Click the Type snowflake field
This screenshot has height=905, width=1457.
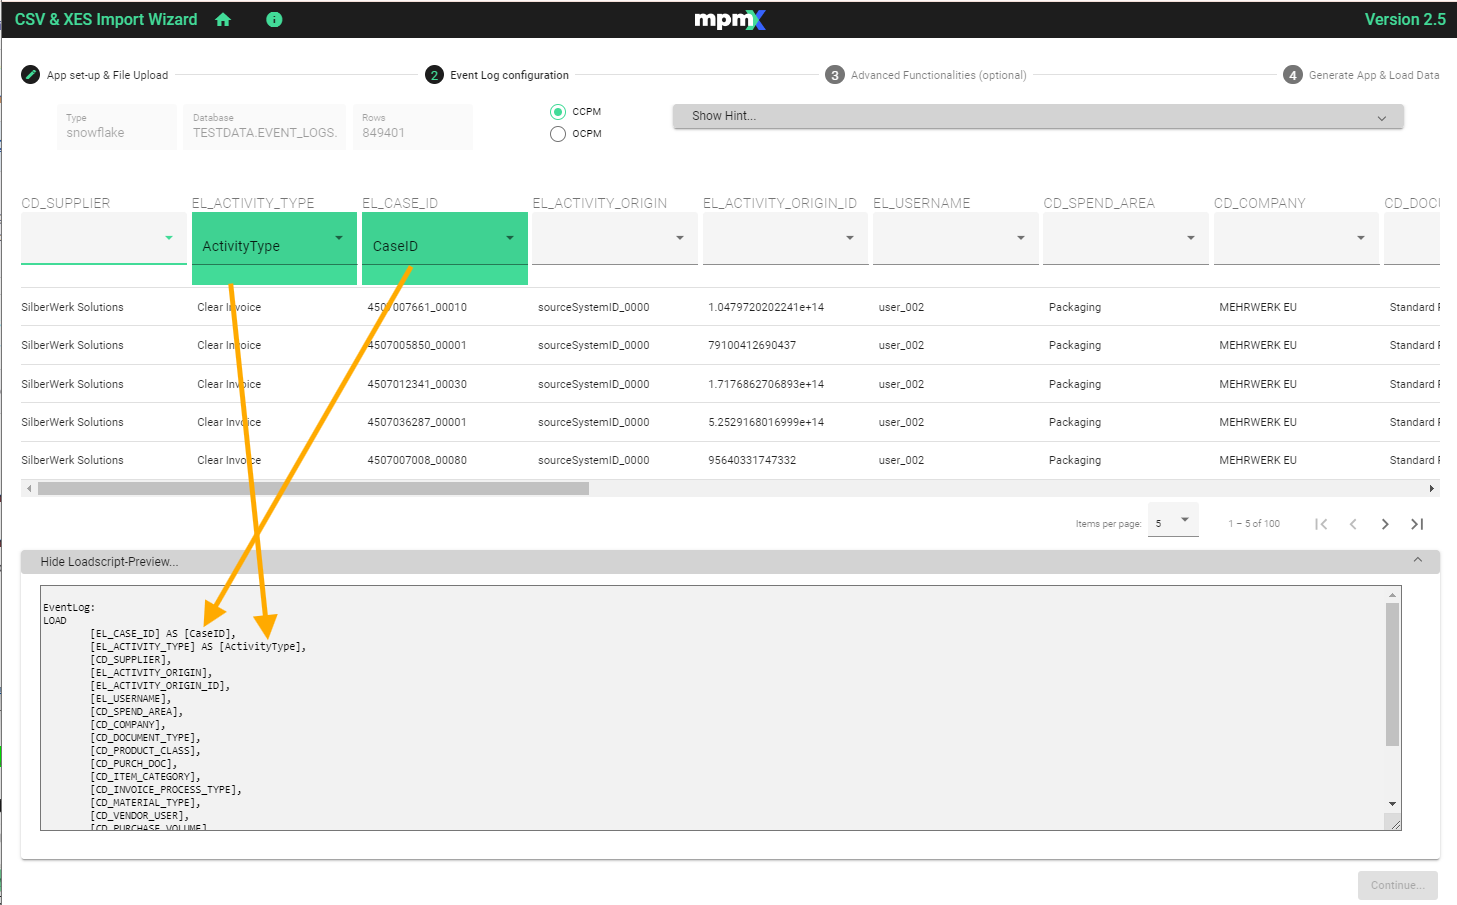[117, 127]
